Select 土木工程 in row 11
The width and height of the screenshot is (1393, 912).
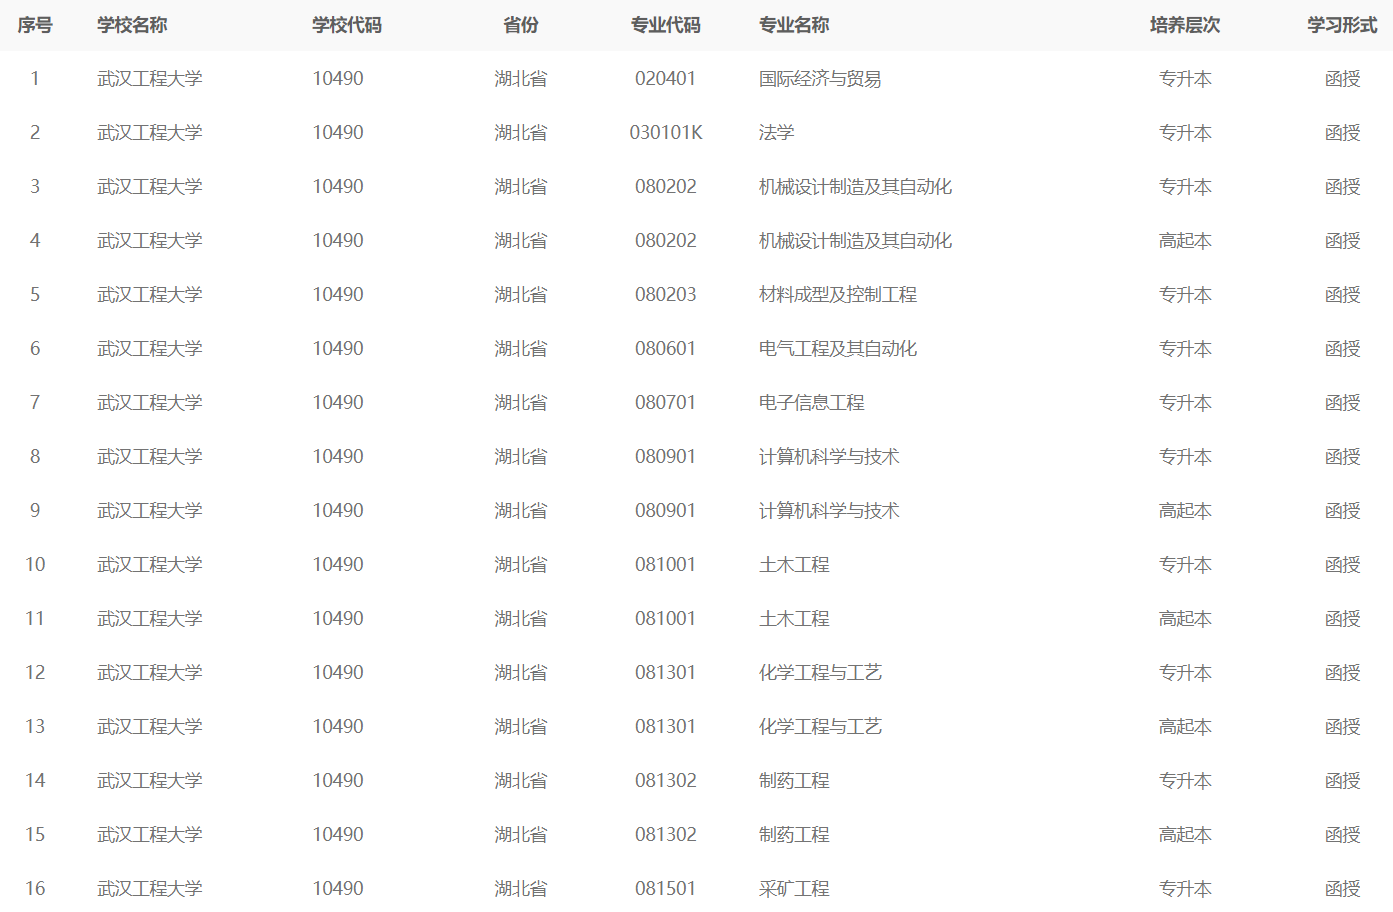[794, 619]
